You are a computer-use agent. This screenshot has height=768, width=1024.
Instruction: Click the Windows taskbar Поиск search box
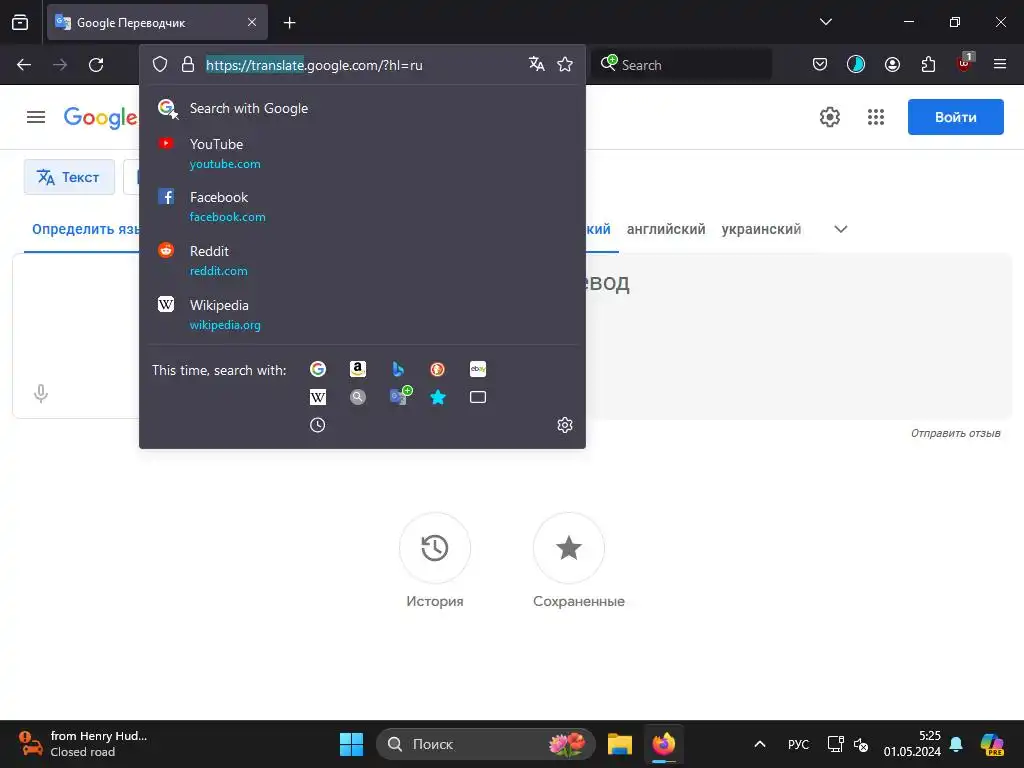click(x=485, y=744)
